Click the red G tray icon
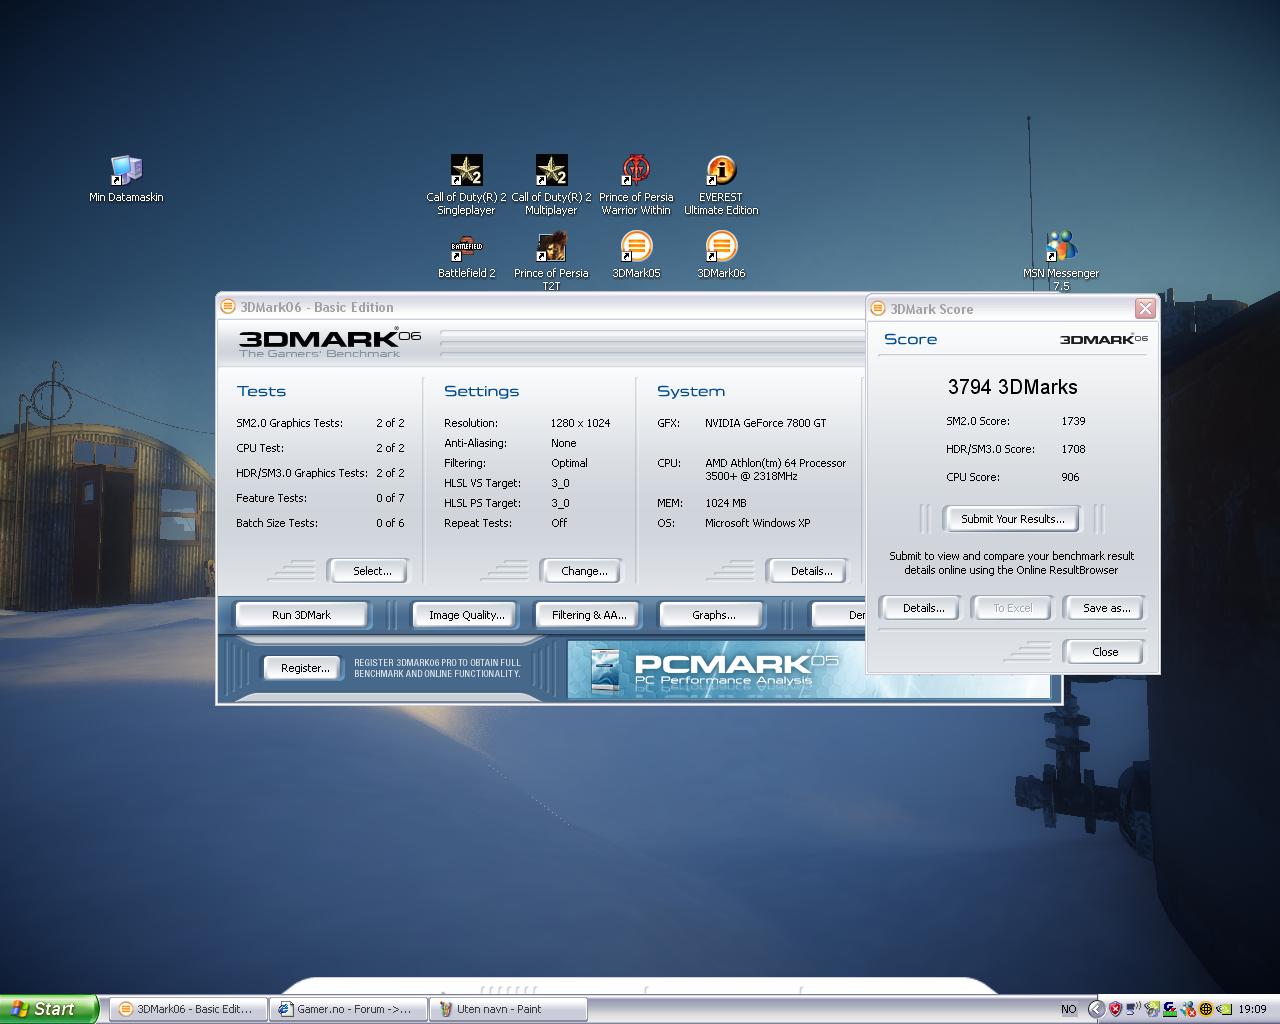 [x=1170, y=1009]
